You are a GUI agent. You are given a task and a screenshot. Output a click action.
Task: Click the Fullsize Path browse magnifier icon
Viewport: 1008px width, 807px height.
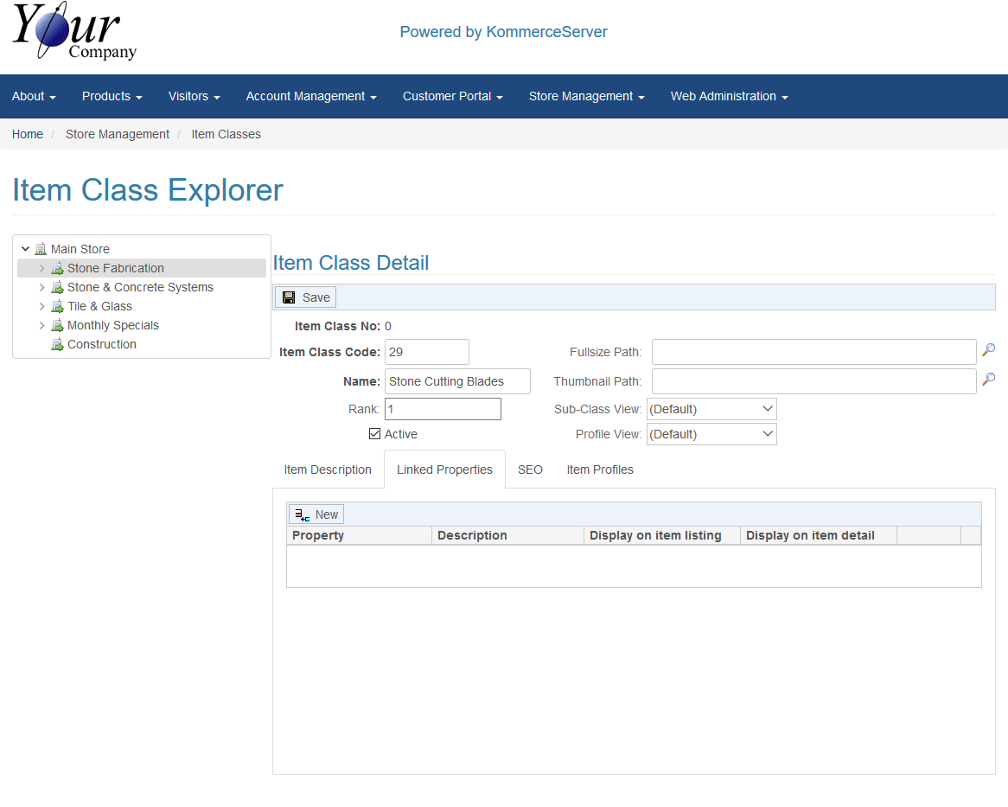[988, 351]
